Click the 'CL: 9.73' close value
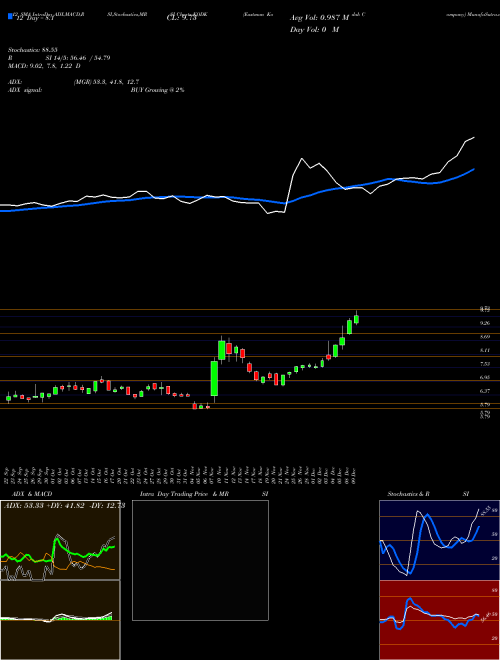Screen dimensions: 500x660 [x=182, y=18]
